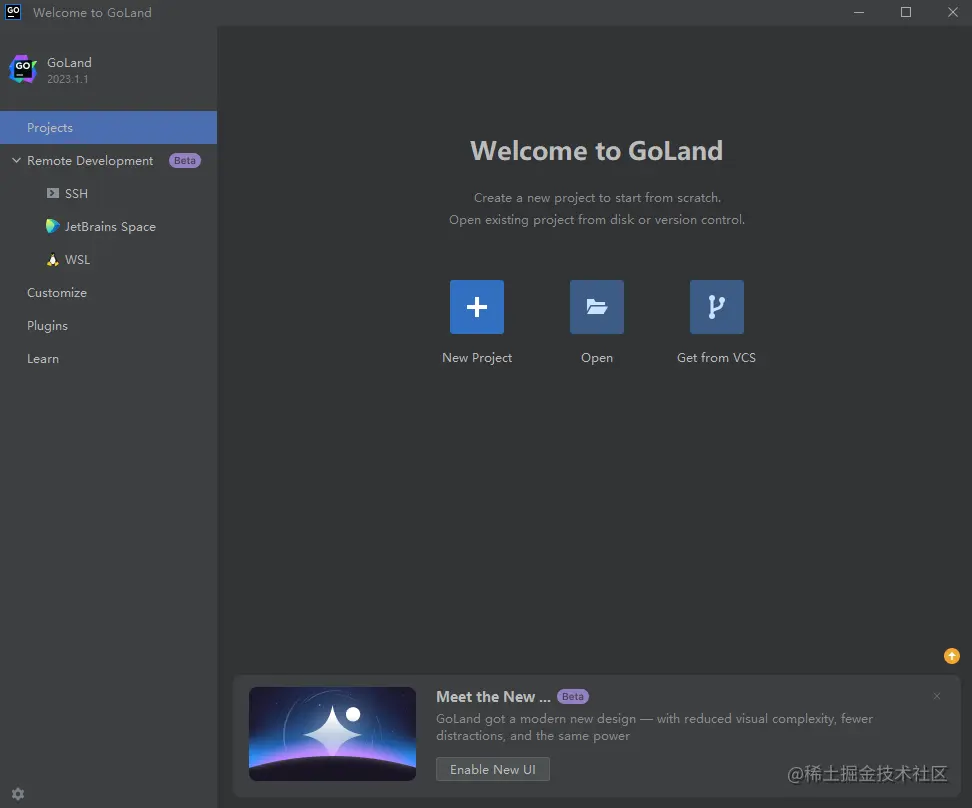Click the Welcome to GoLand heading
972x808 pixels.
(596, 151)
